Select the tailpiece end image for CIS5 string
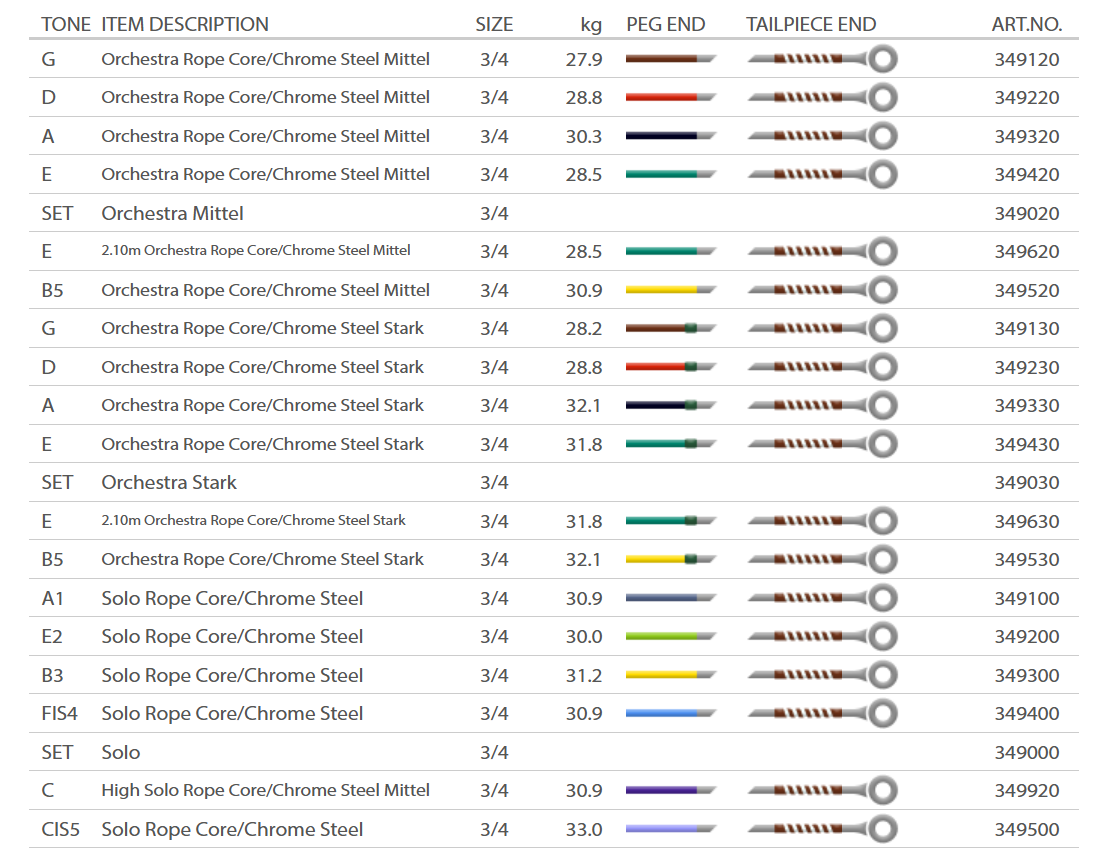The width and height of the screenshot is (1097, 864). [x=822, y=829]
